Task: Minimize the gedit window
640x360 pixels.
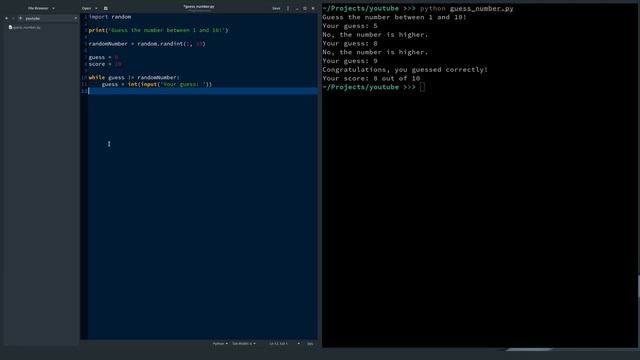Action: (x=297, y=8)
